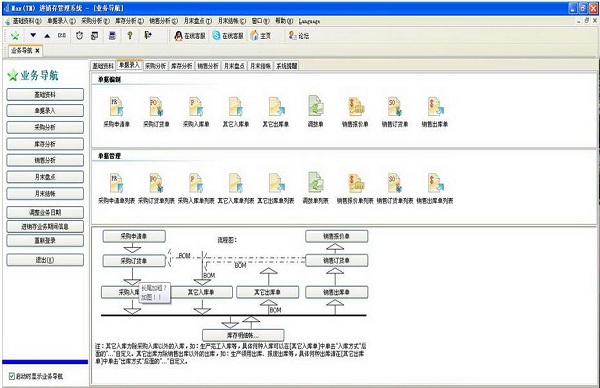Click 库存分析 button in left sidebar
The width and height of the screenshot is (600, 388).
[45, 144]
